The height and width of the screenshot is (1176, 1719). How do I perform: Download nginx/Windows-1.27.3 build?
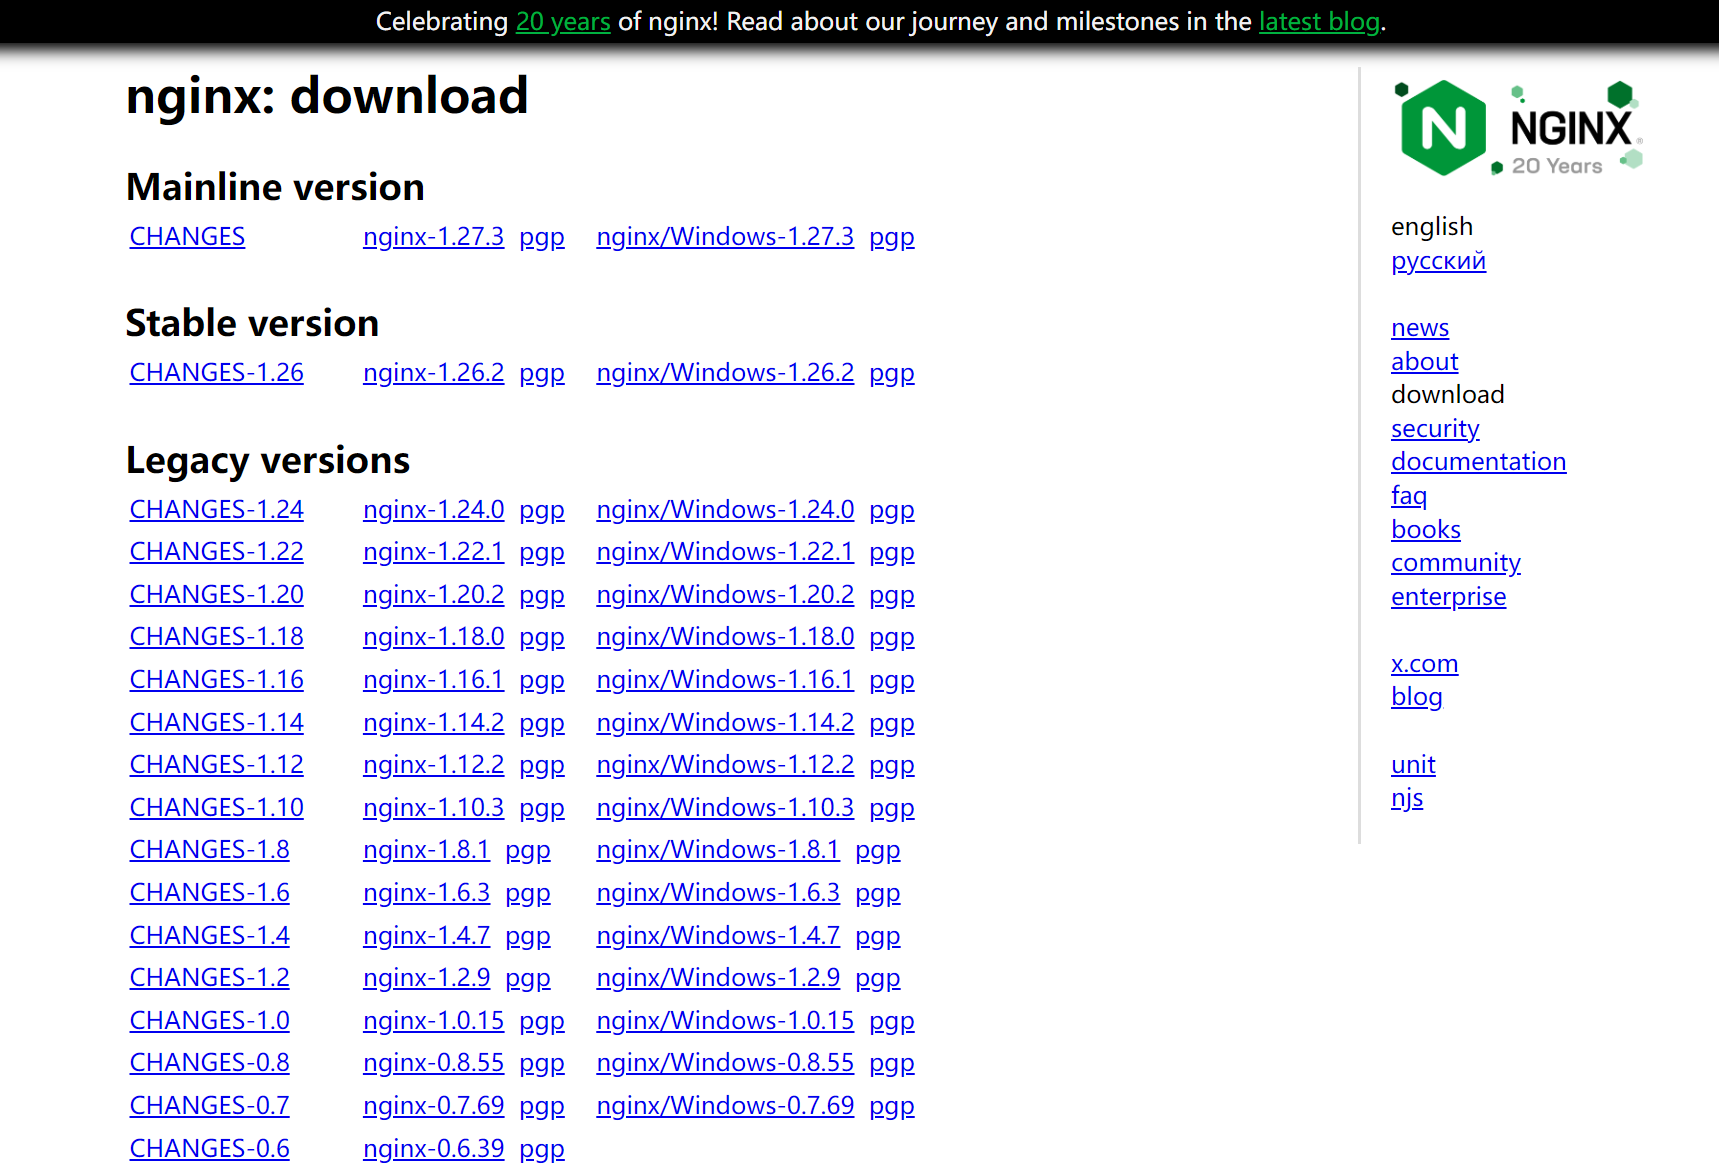click(x=724, y=237)
